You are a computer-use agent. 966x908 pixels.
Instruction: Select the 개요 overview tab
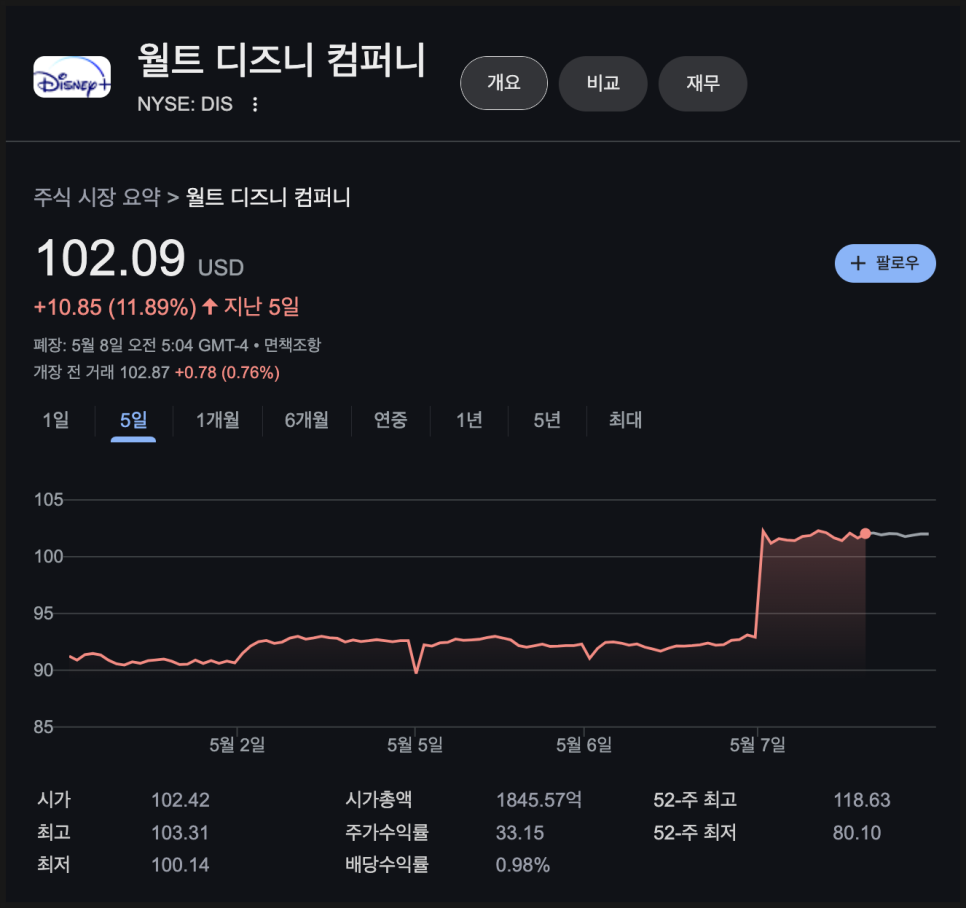pos(504,83)
